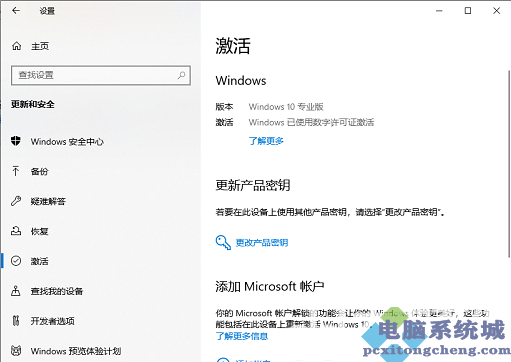The image size is (511, 362).
Task: Open 疑难解答 troubleshooting page
Action: tap(48, 201)
